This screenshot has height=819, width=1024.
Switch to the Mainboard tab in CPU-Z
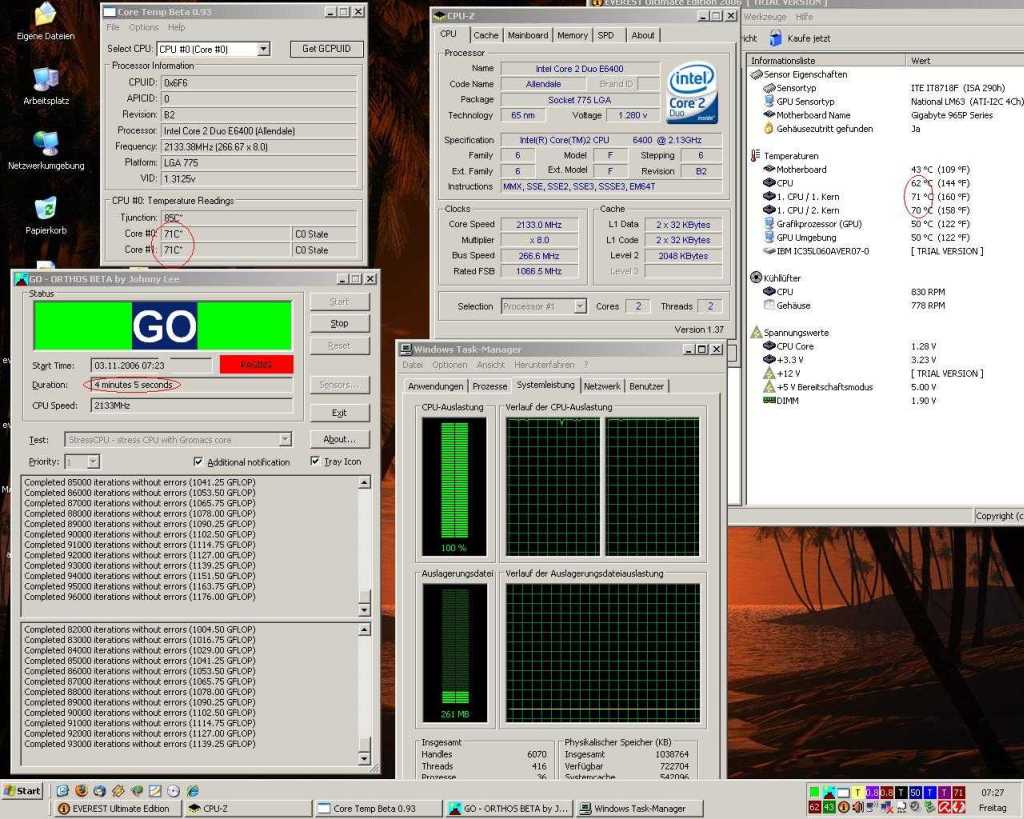coord(528,35)
